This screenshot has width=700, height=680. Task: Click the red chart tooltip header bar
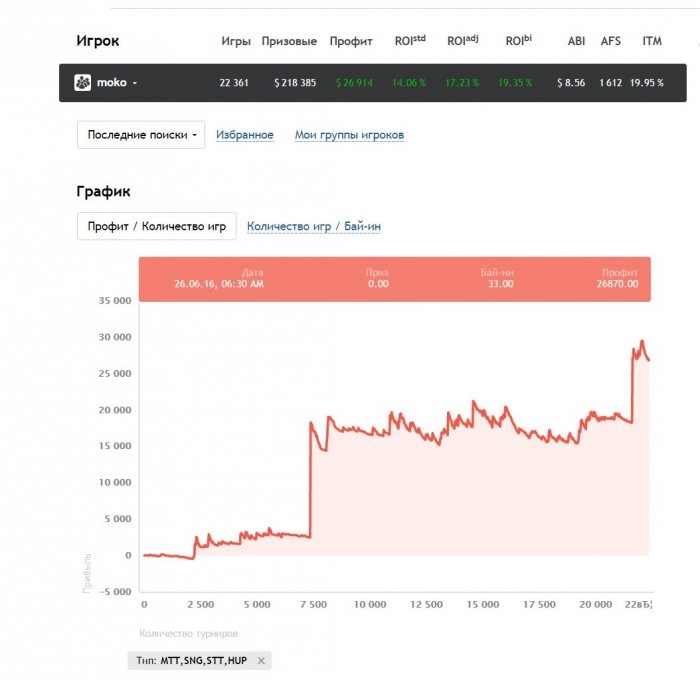[x=394, y=278]
